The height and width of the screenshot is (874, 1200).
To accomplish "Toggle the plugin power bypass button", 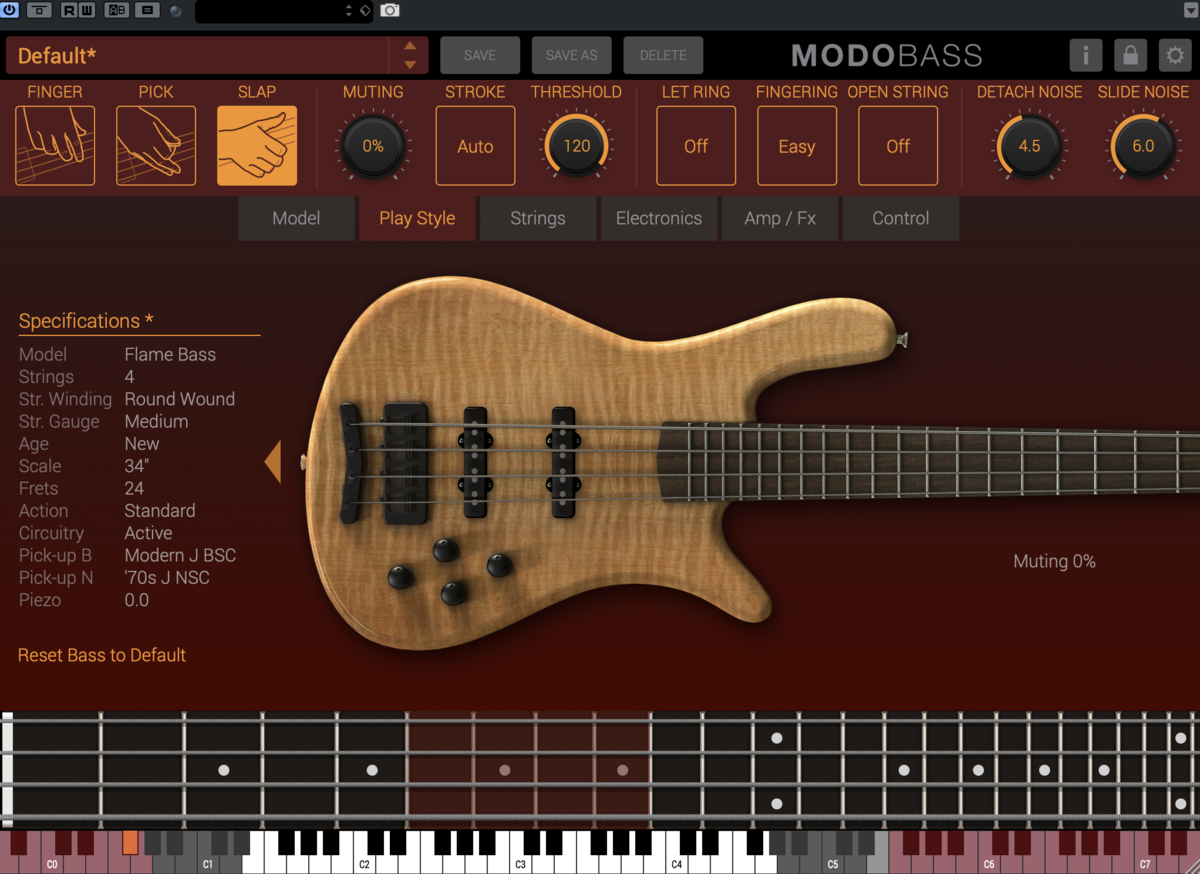I will coord(9,10).
